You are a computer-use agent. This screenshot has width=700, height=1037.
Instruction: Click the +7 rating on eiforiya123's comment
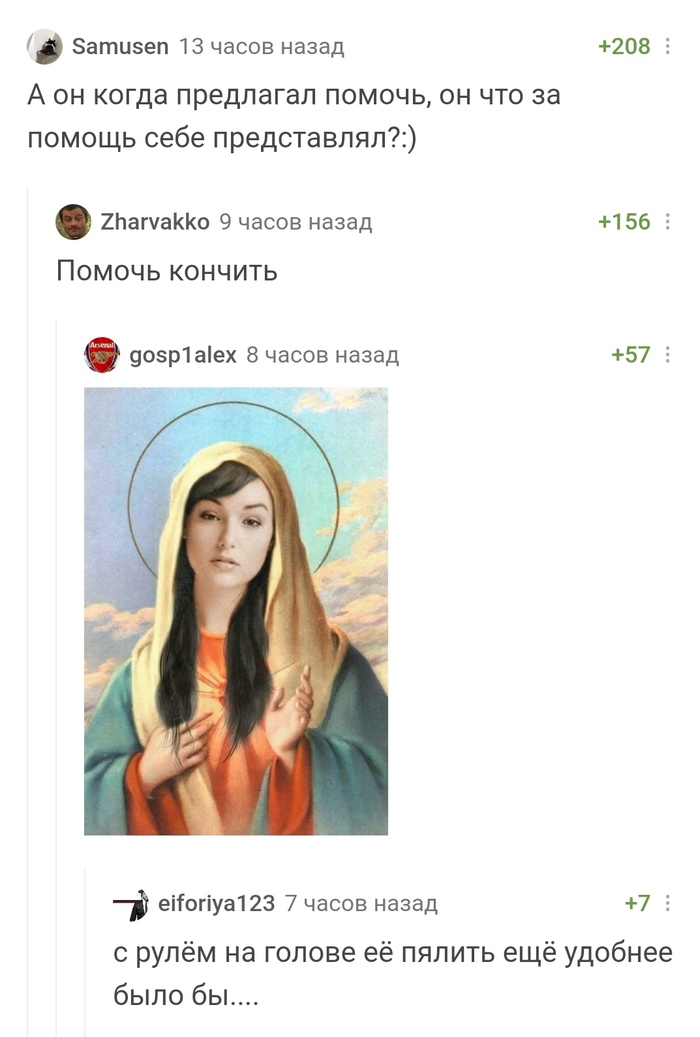[637, 903]
